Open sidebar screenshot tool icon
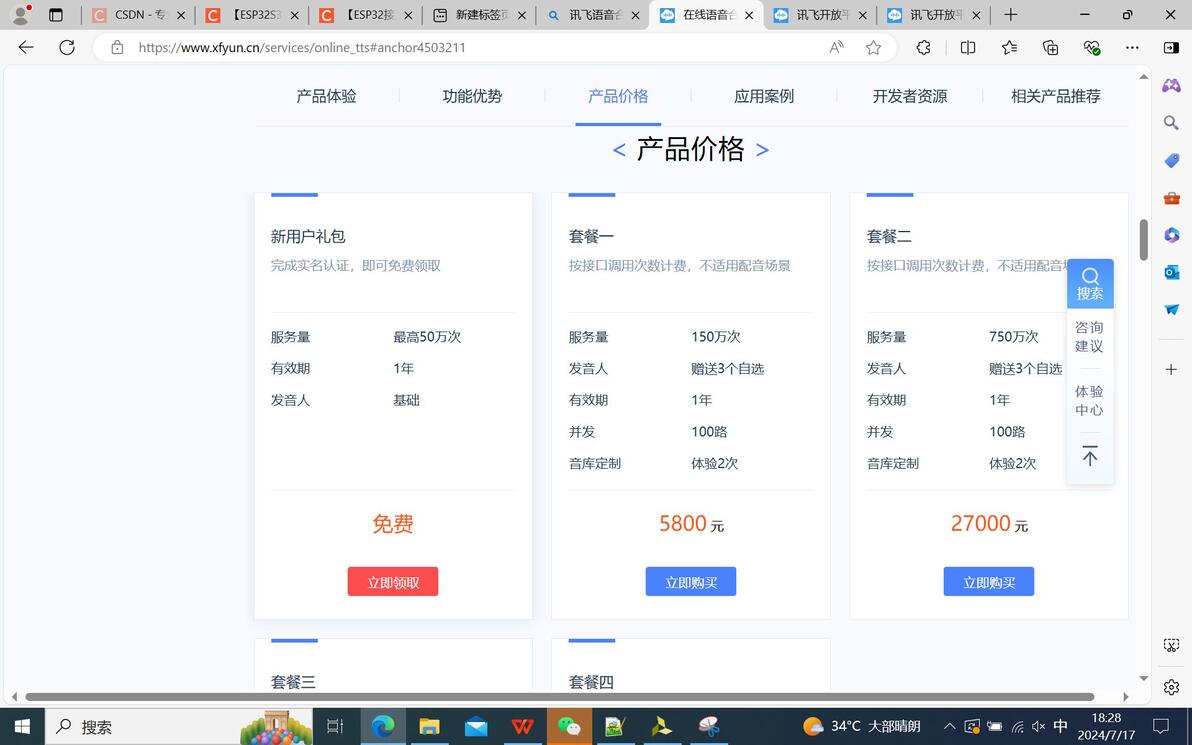1192x745 pixels. point(1171,645)
